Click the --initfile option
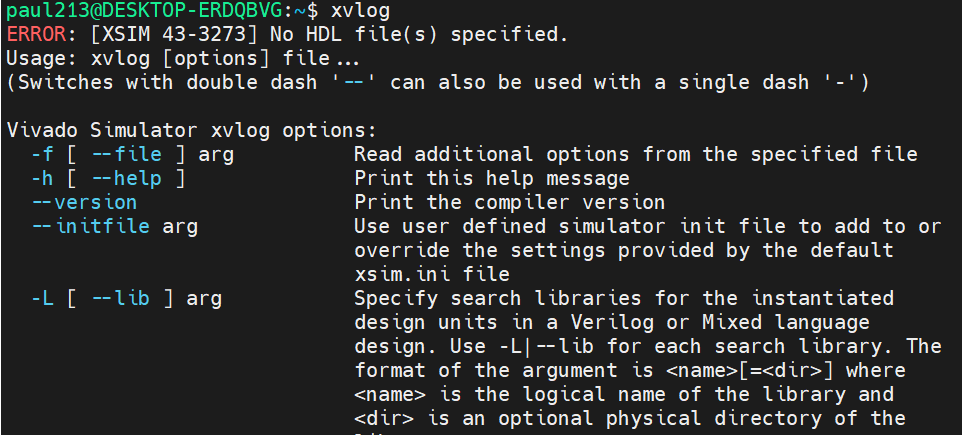The image size is (962, 435). click(x=91, y=227)
